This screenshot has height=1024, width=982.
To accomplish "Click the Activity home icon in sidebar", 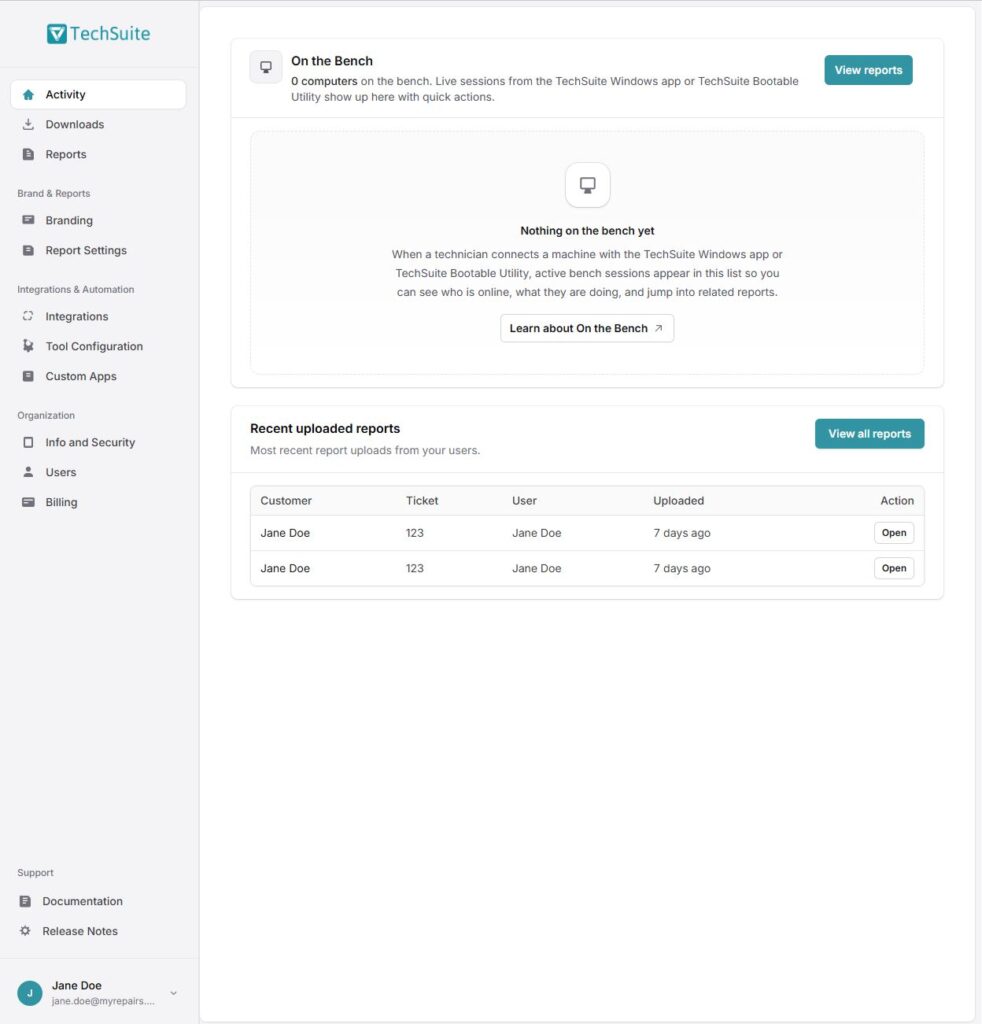I will [28, 95].
